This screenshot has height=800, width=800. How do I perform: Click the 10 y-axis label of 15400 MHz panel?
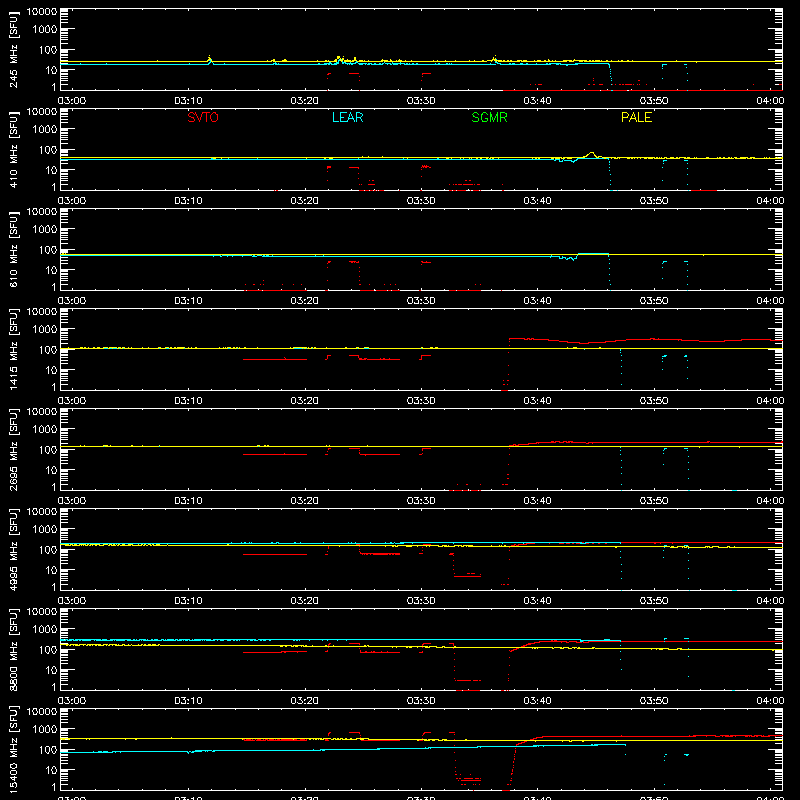click(x=51, y=770)
